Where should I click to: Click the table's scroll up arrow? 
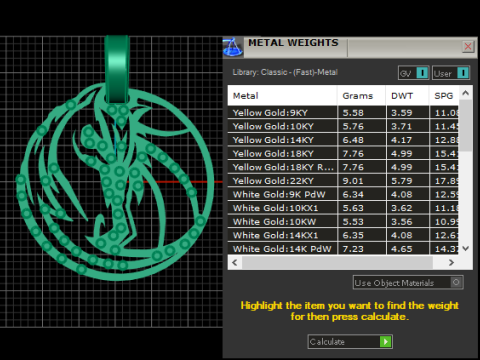[x=466, y=93]
